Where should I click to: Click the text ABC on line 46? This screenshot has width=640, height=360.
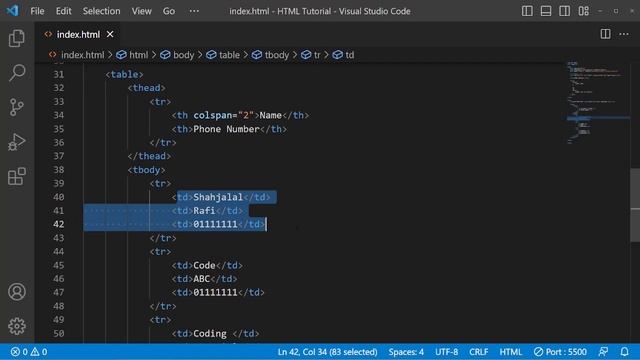[202, 279]
